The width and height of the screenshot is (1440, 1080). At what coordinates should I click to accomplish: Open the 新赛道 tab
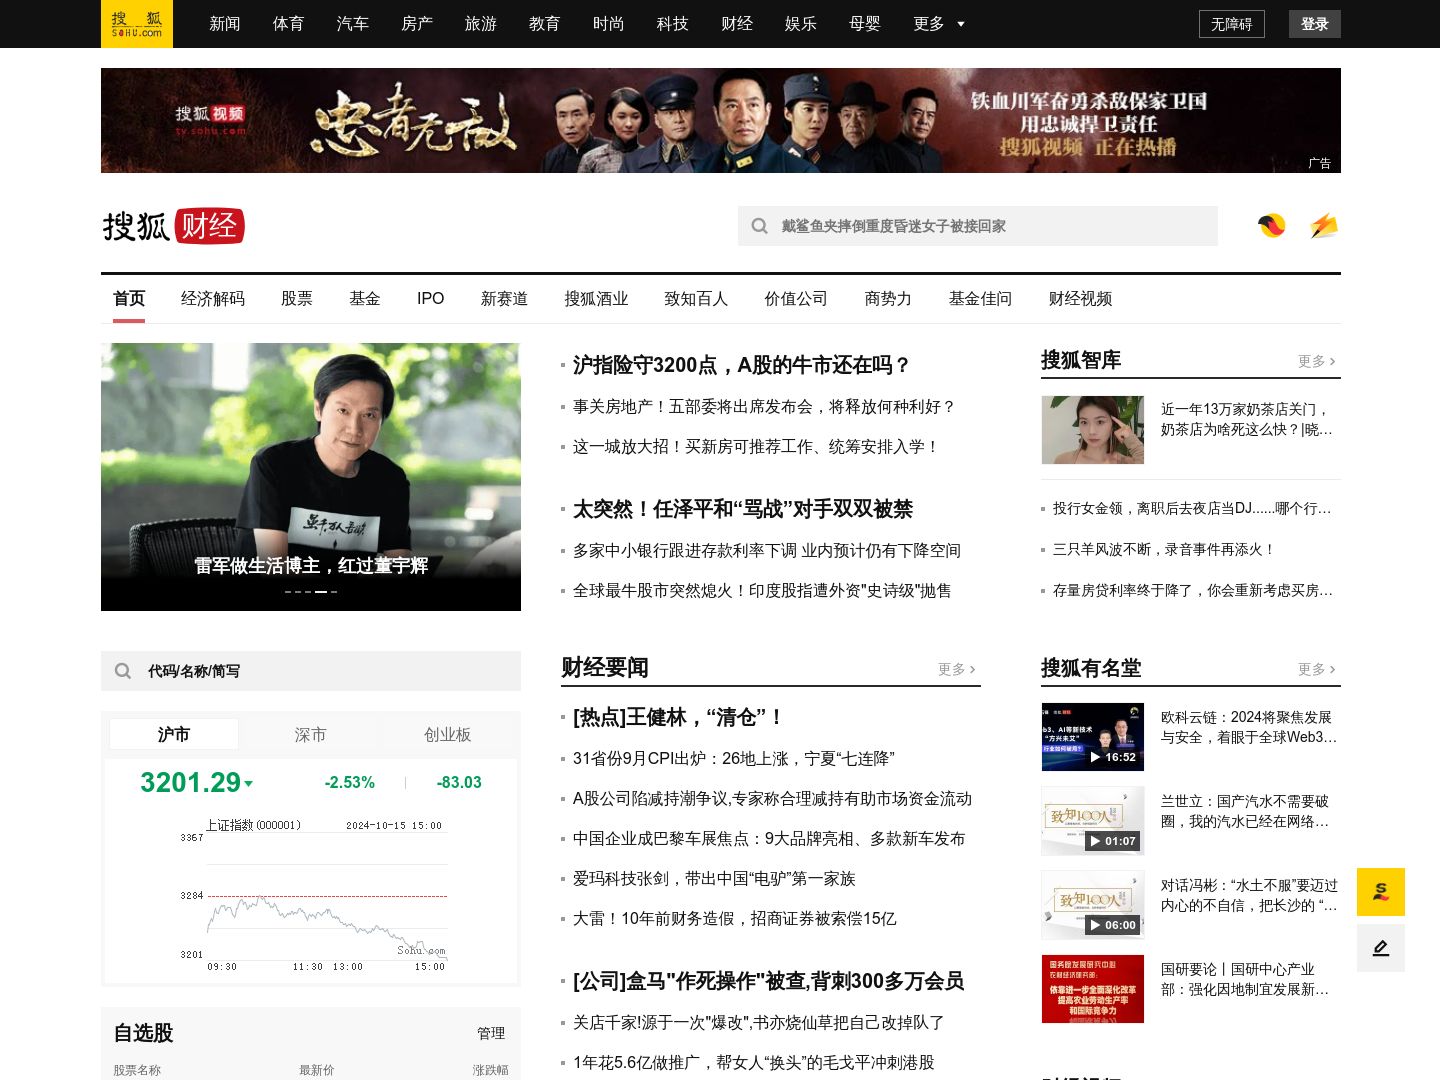[505, 299]
